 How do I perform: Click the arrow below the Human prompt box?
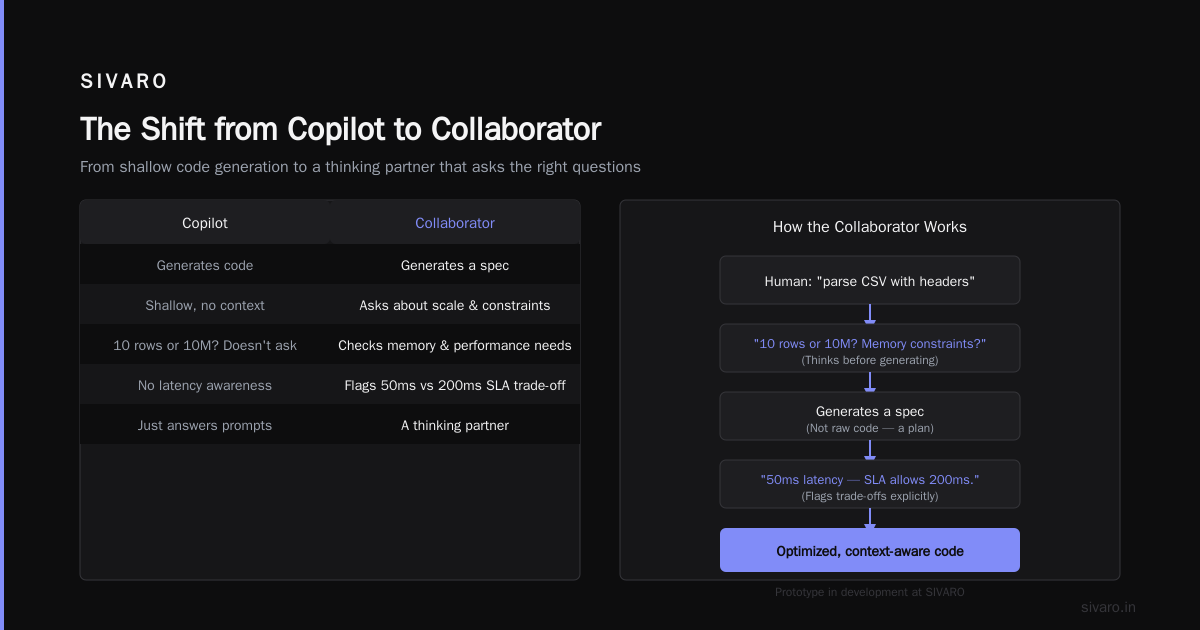(870, 314)
